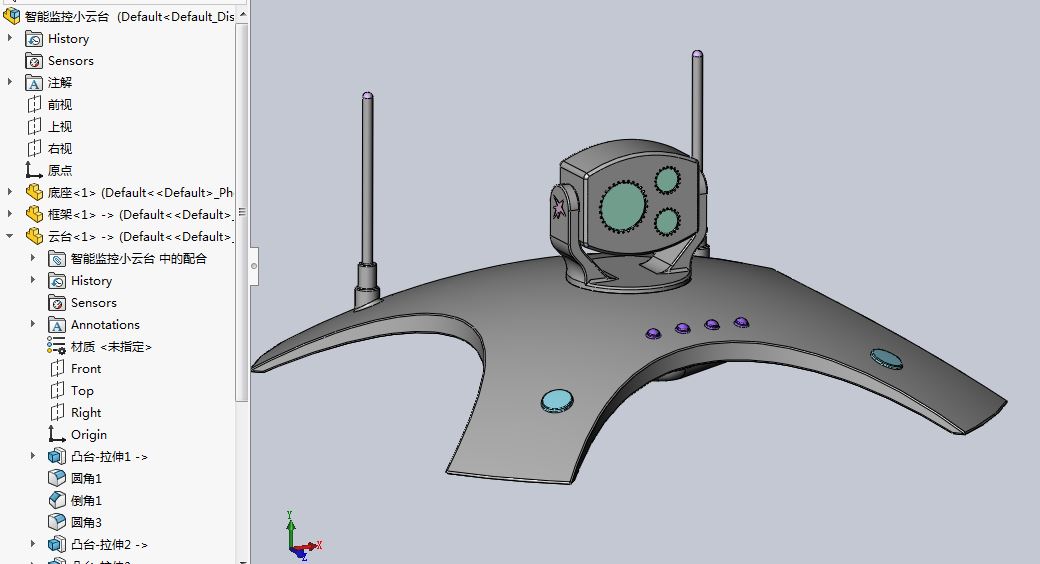1040x564 pixels.
Task: Collapse the 云台<1> component tree
Action: click(x=9, y=236)
